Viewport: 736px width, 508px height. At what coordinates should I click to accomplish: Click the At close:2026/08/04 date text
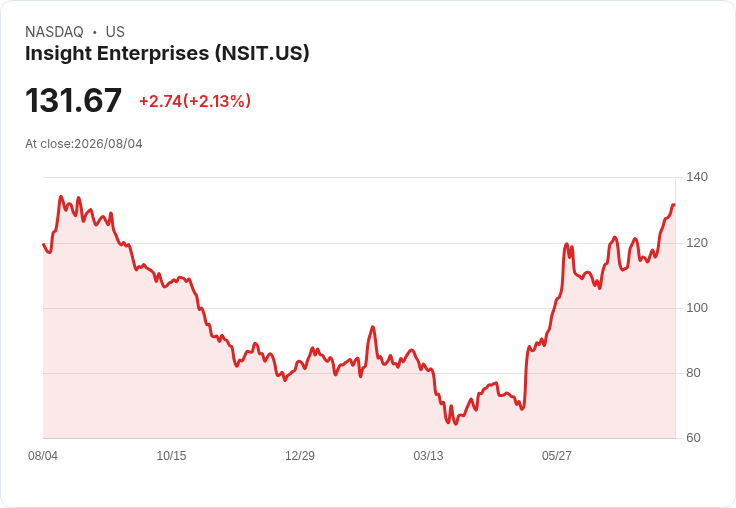(x=84, y=144)
